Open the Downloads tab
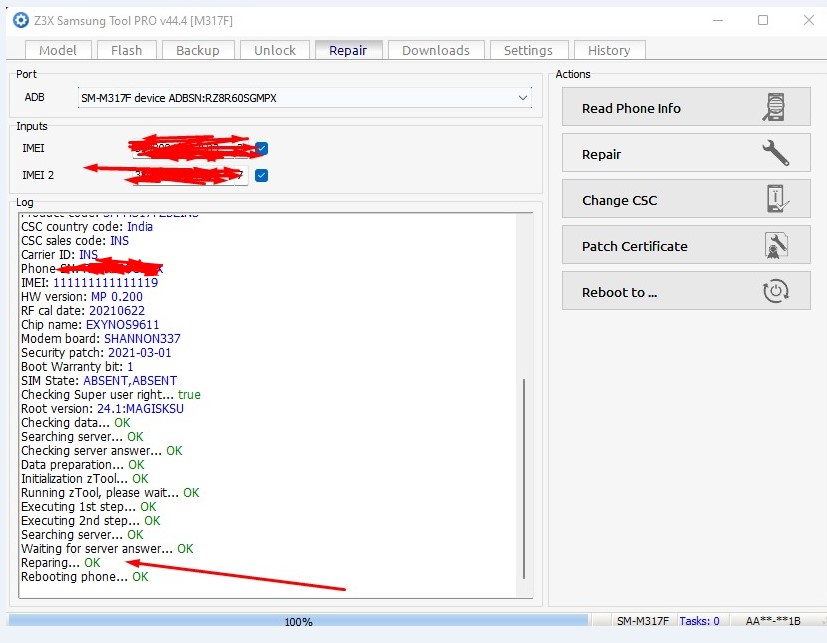Viewport: 827px width, 643px height. pyautogui.click(x=436, y=51)
